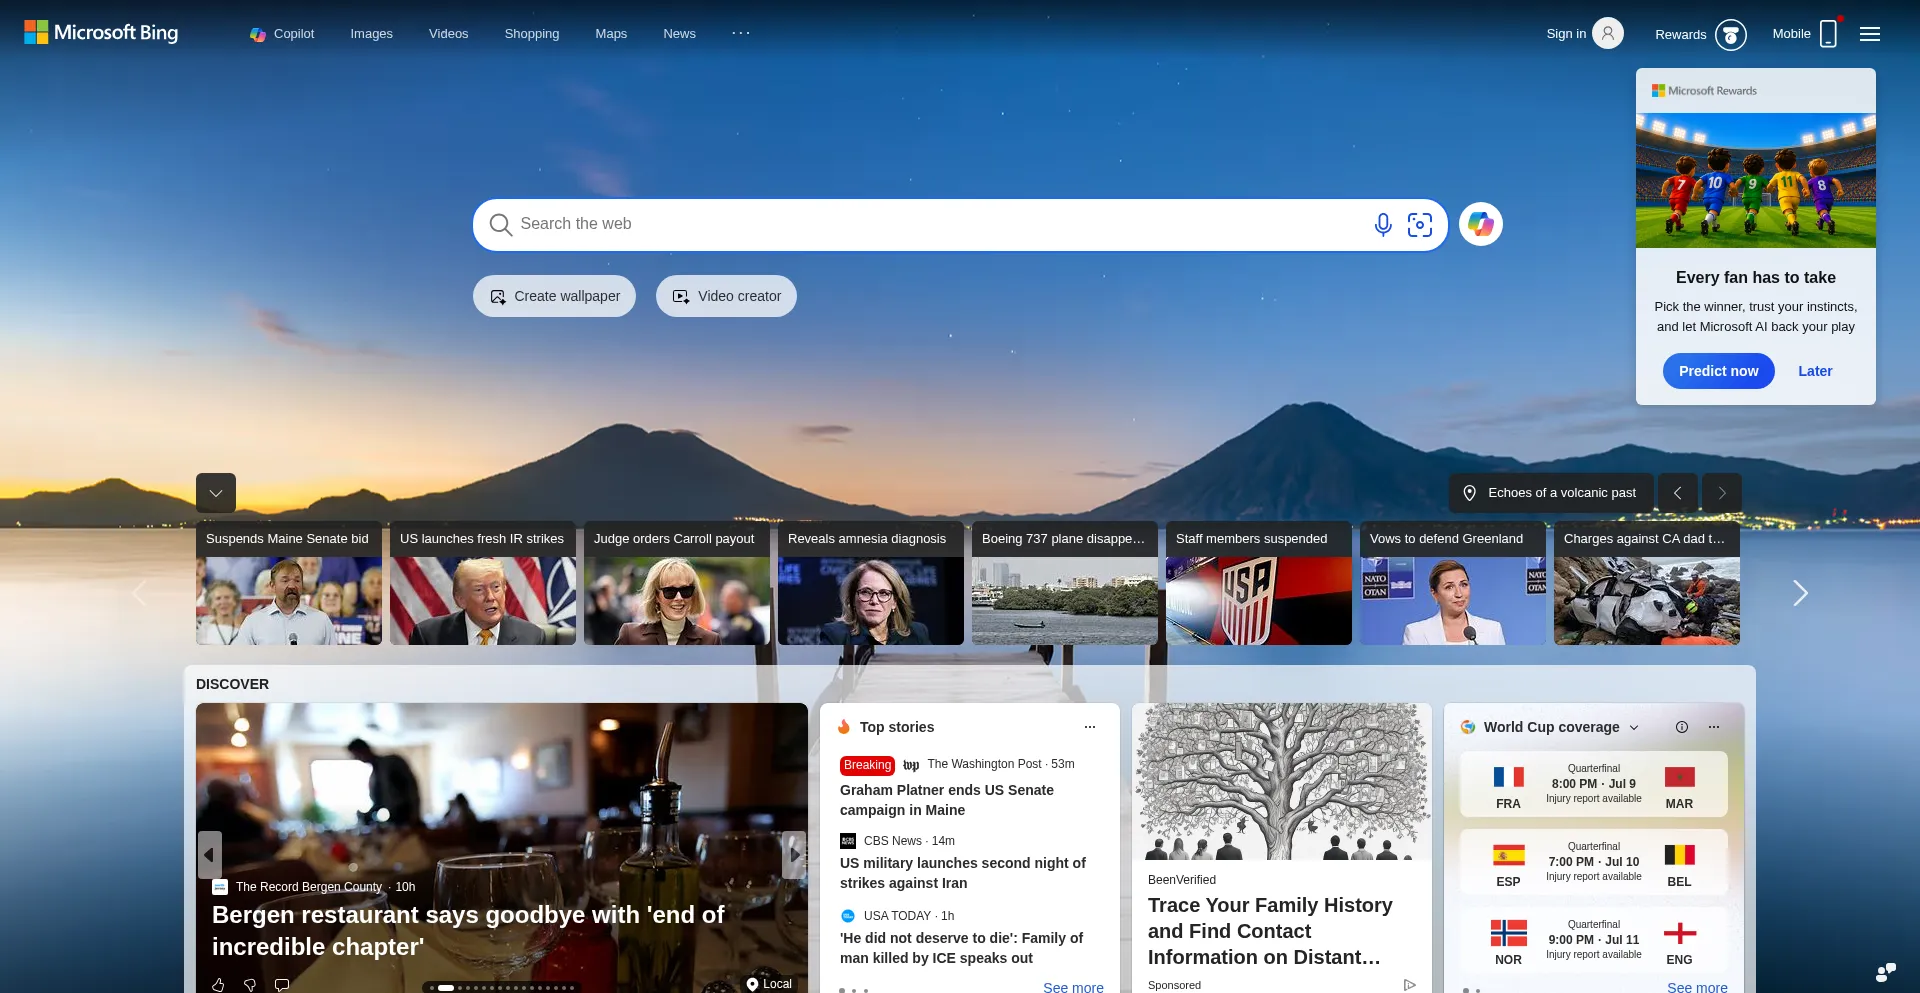Read 'He did not deserve to die' story
Viewport: 1920px width, 993px height.
pyautogui.click(x=961, y=948)
